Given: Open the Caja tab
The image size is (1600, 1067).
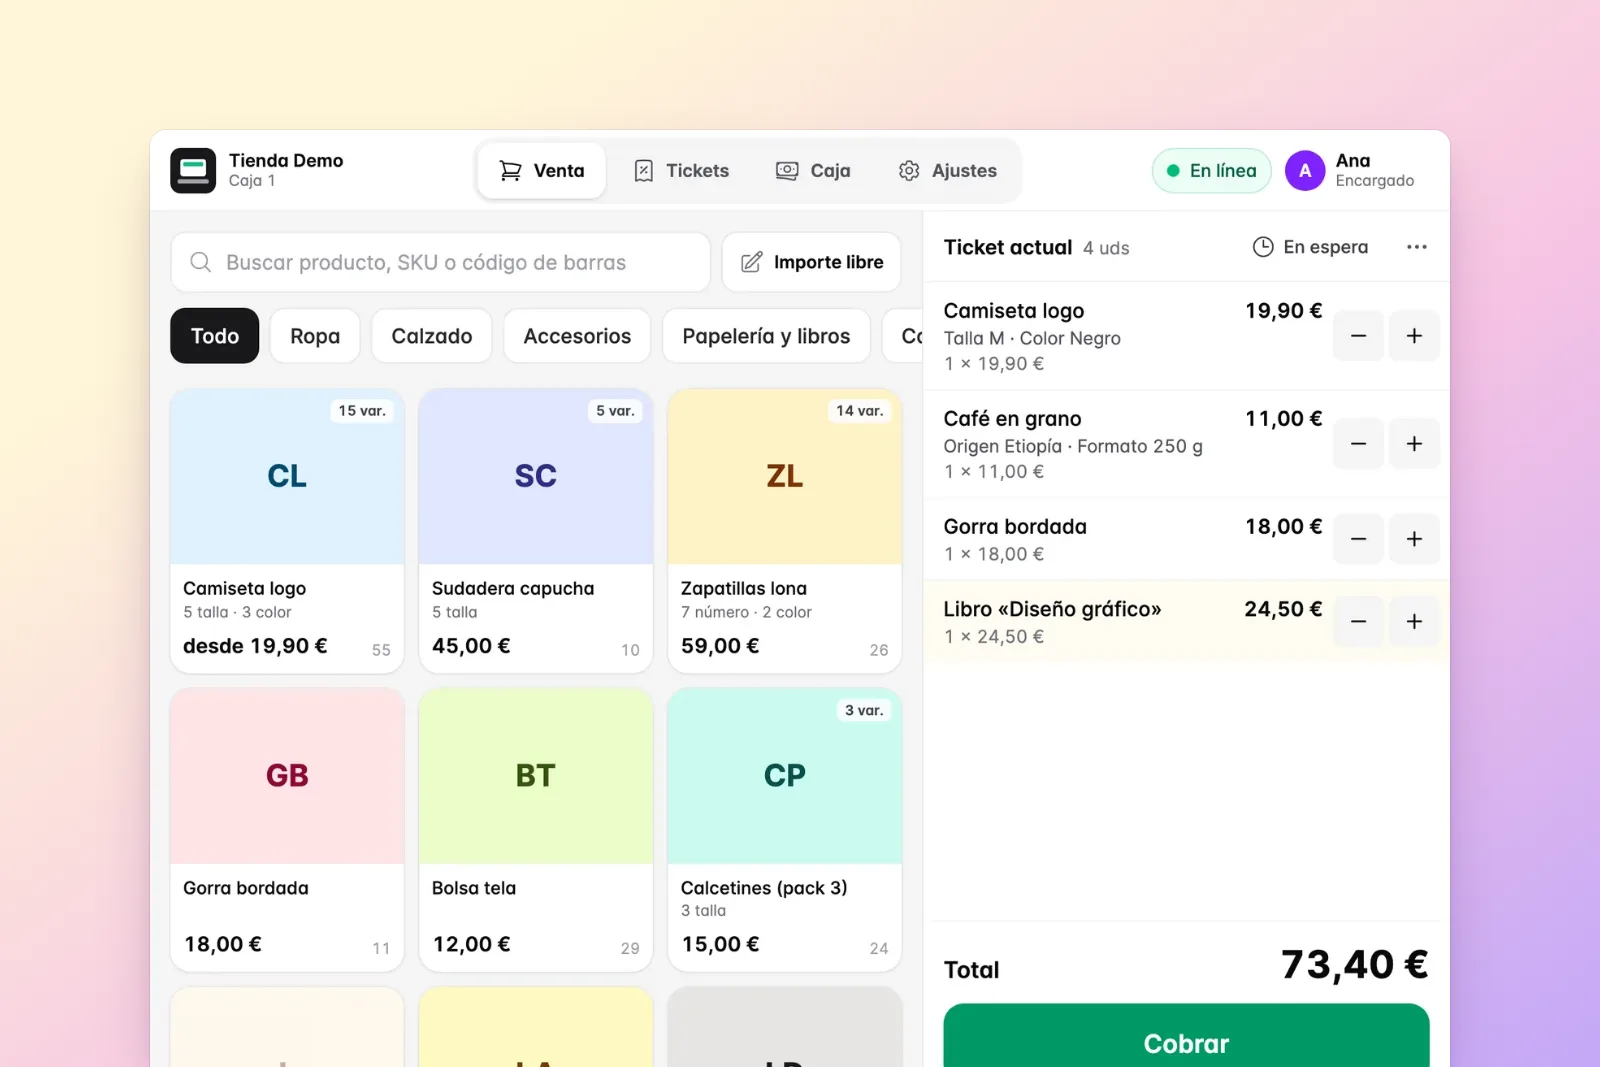Looking at the screenshot, I should 813,171.
